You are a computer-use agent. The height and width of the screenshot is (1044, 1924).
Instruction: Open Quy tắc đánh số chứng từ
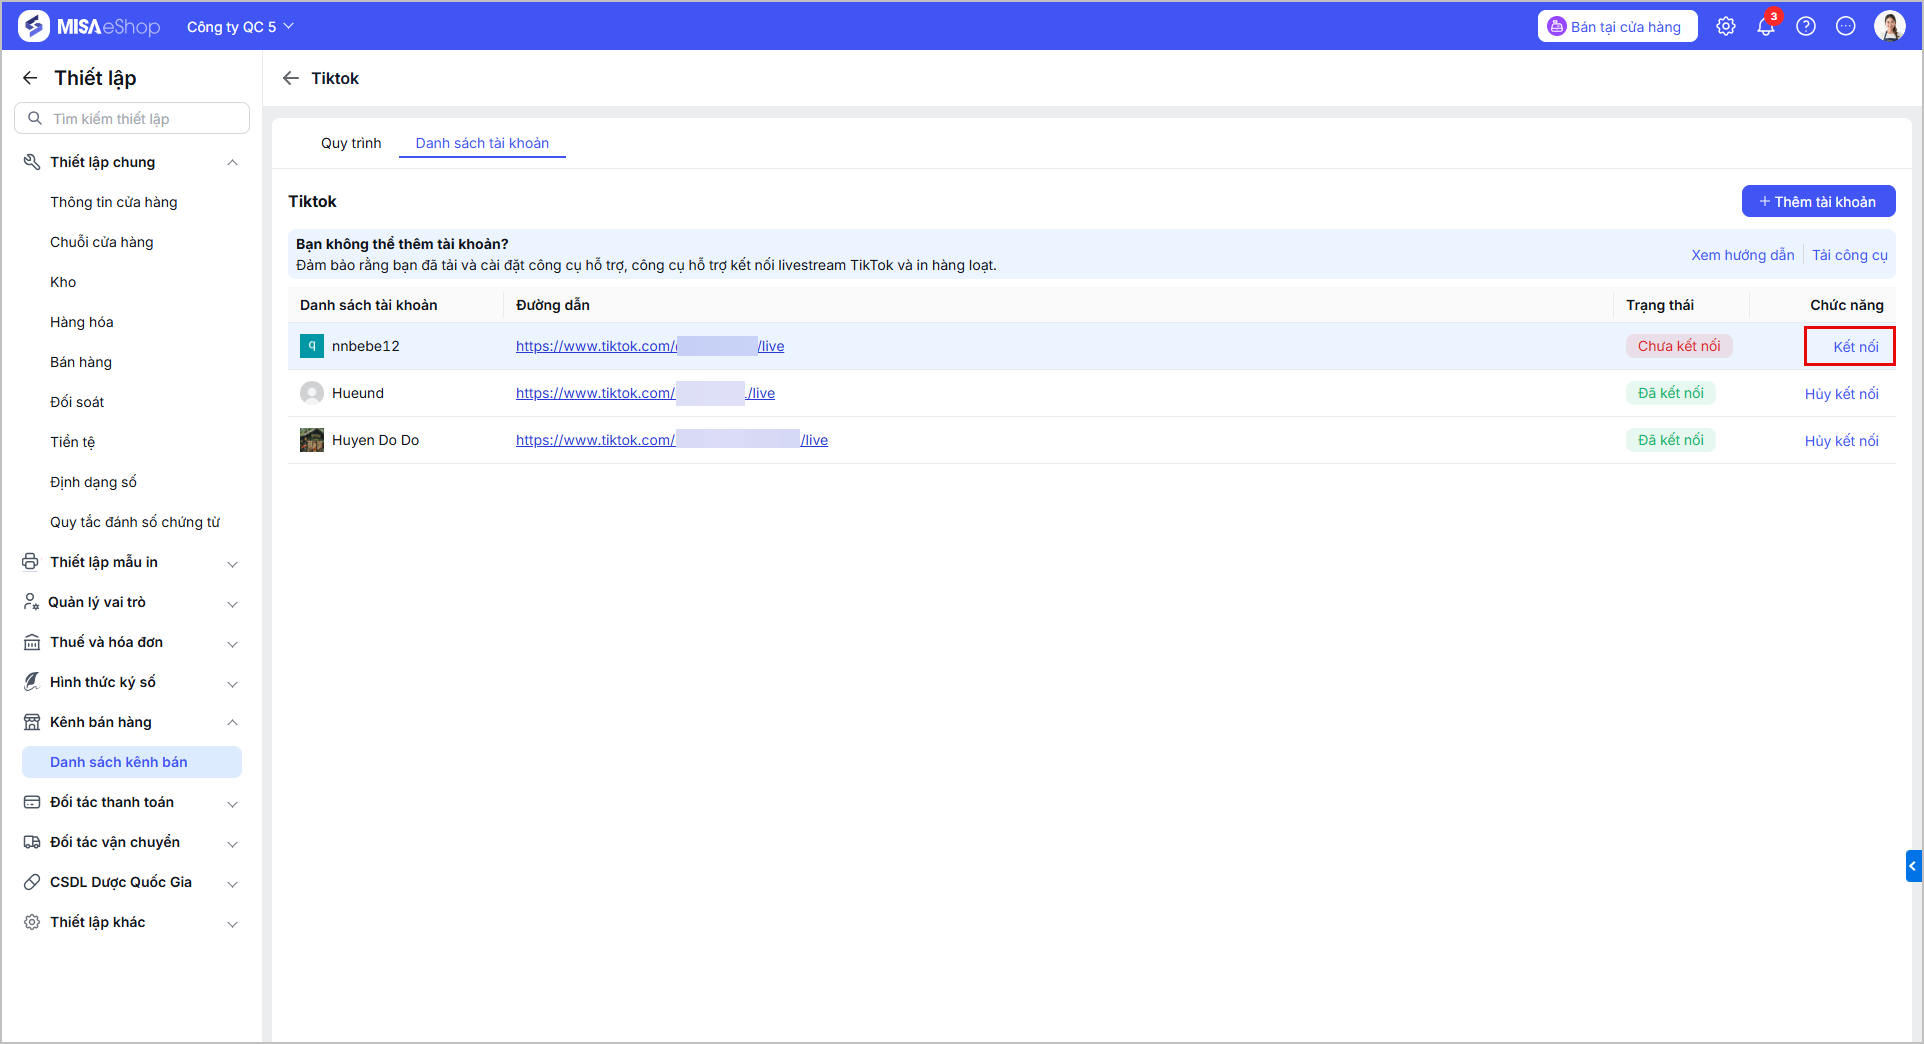tap(135, 522)
